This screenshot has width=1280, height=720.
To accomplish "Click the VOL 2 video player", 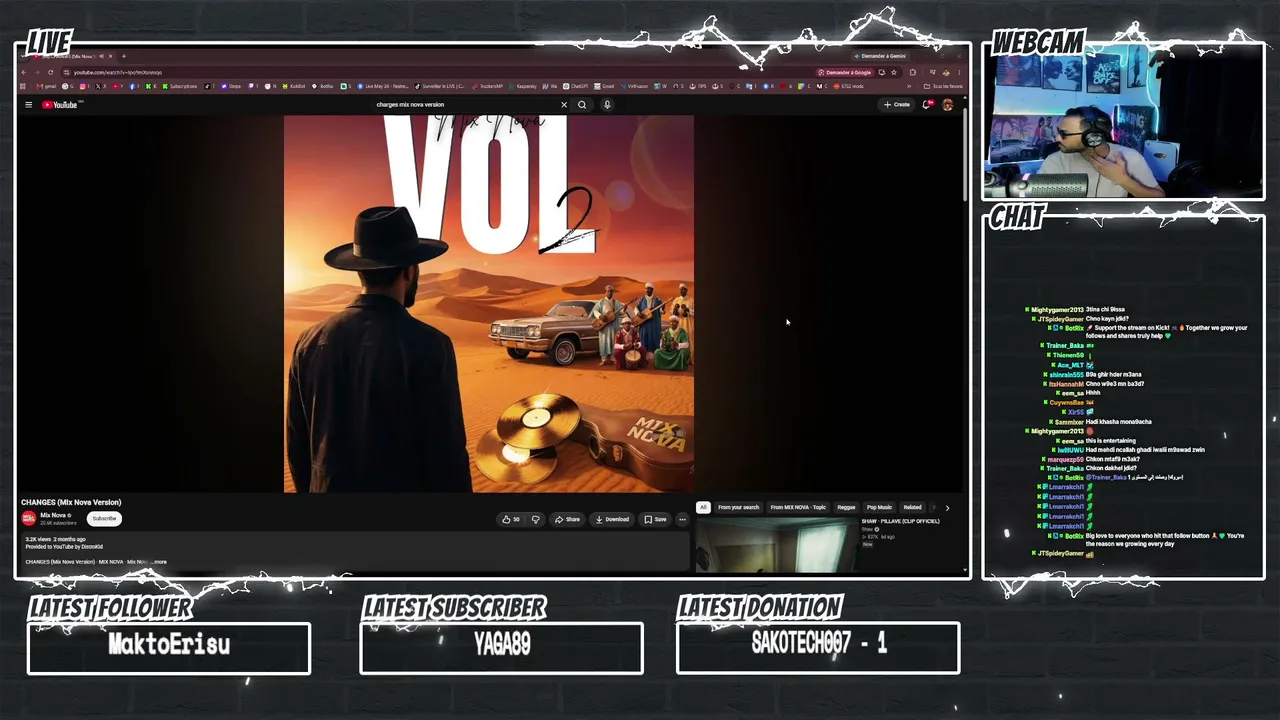I will click(x=489, y=304).
